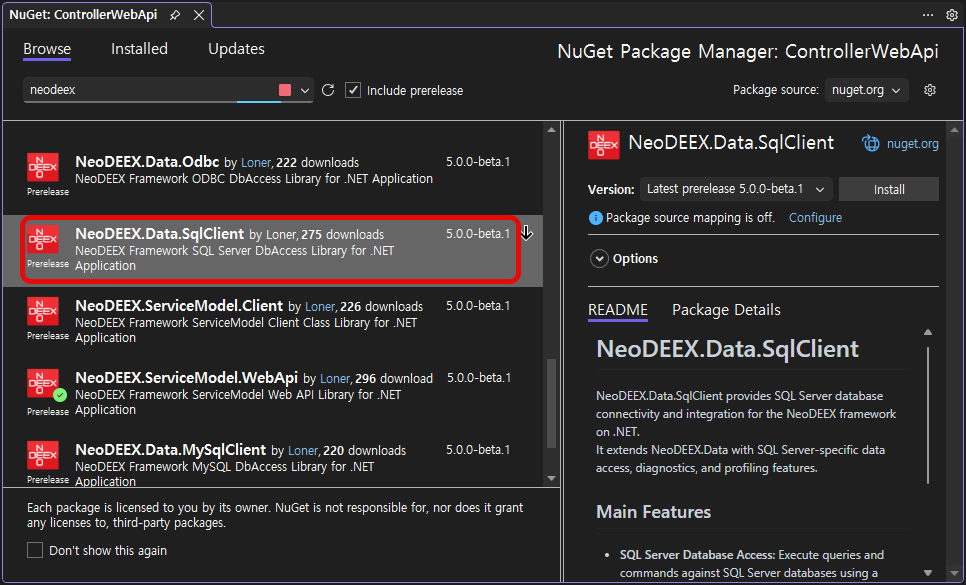Click the Package source mapping is off text
Image resolution: width=966 pixels, height=585 pixels.
pyautogui.click(x=690, y=217)
